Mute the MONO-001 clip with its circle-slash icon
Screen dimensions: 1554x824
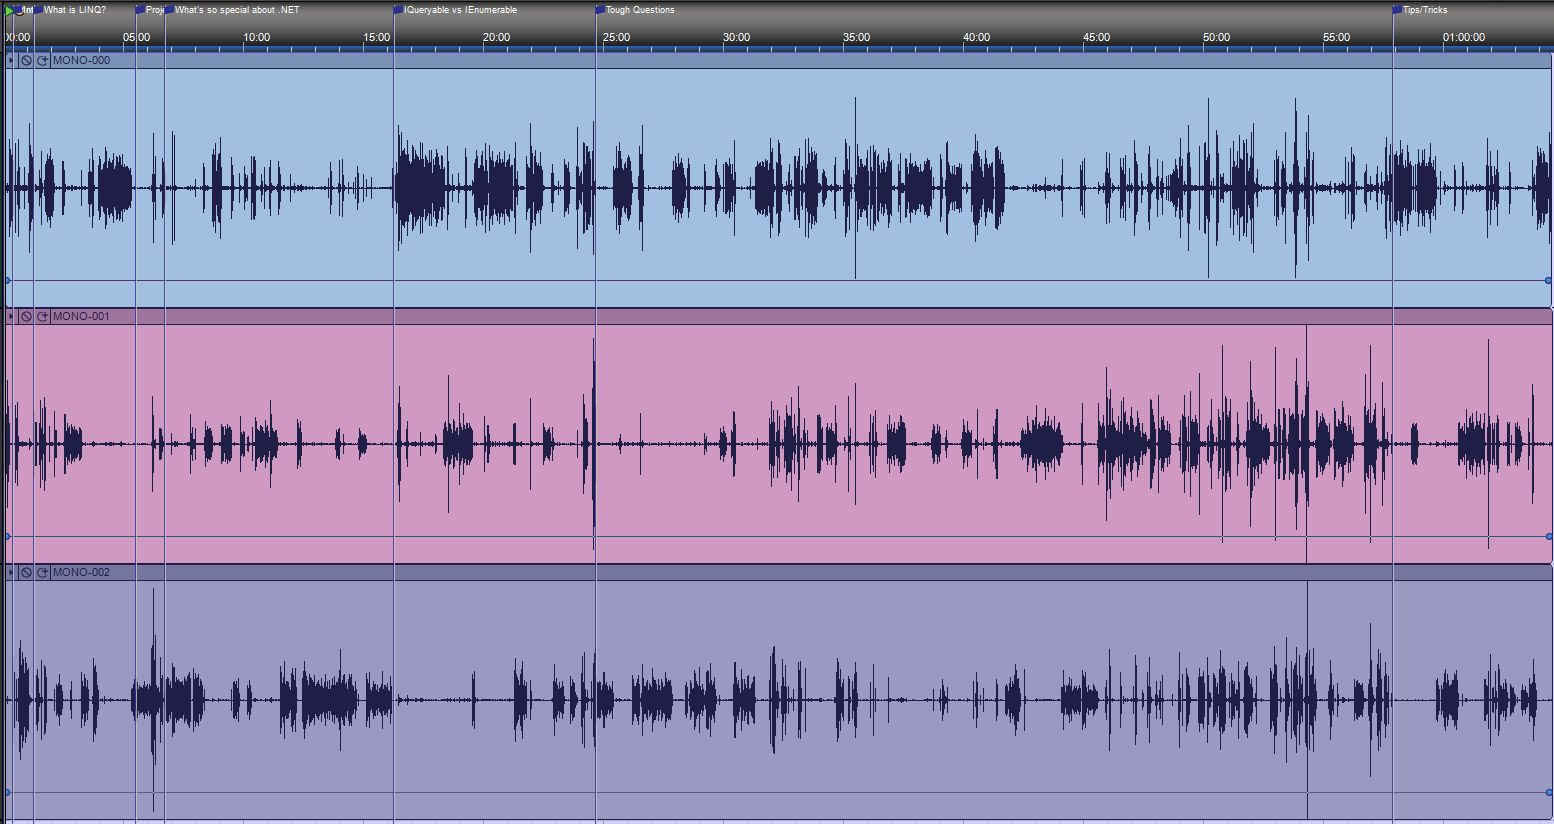point(27,316)
